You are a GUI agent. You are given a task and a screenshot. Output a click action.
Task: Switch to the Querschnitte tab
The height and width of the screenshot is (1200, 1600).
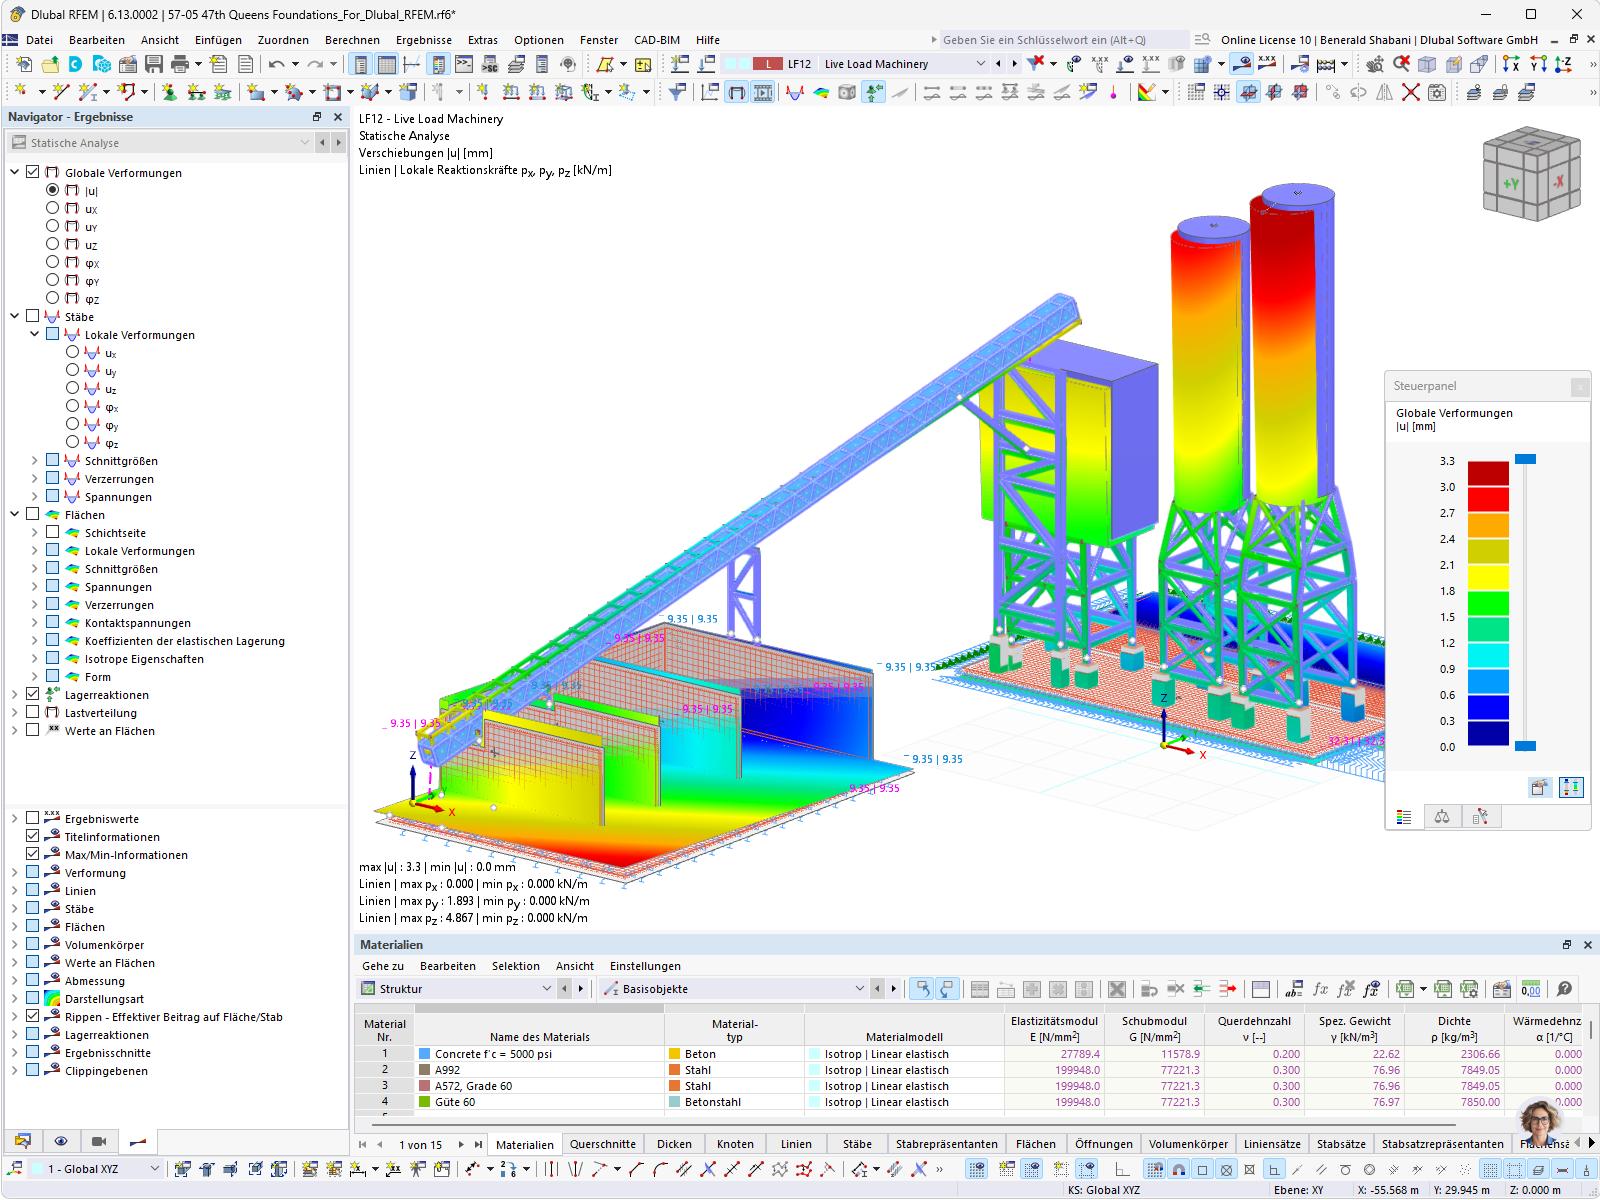click(x=602, y=1143)
